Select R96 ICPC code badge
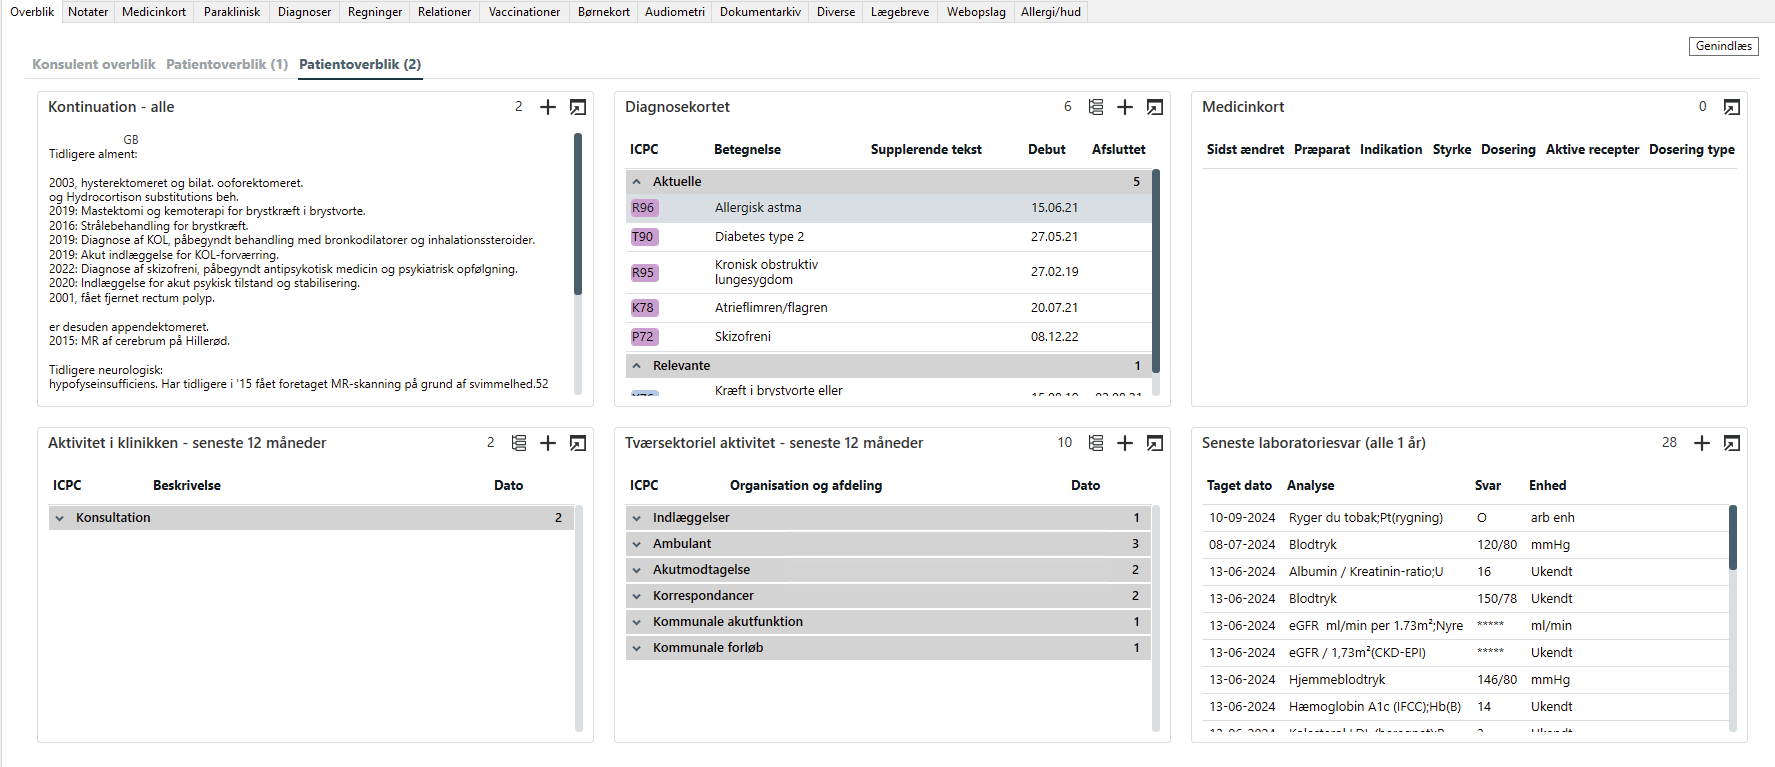Image resolution: width=1775 pixels, height=767 pixels. (643, 208)
